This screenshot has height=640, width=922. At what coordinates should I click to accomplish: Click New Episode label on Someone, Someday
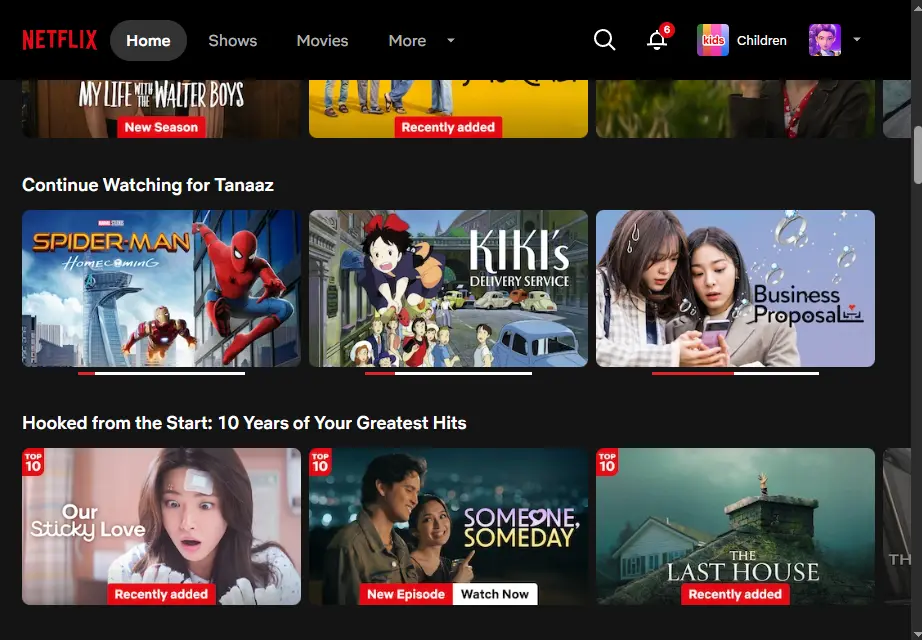[406, 594]
